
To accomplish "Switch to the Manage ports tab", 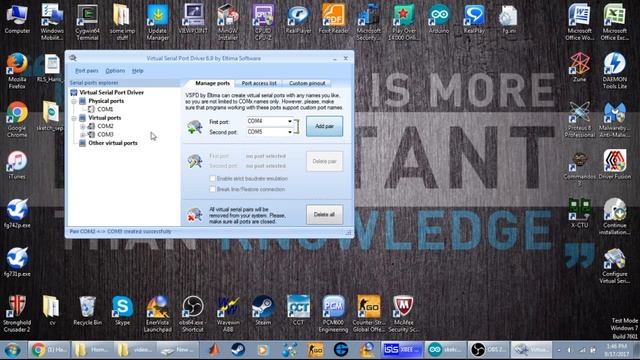I will click(x=212, y=83).
